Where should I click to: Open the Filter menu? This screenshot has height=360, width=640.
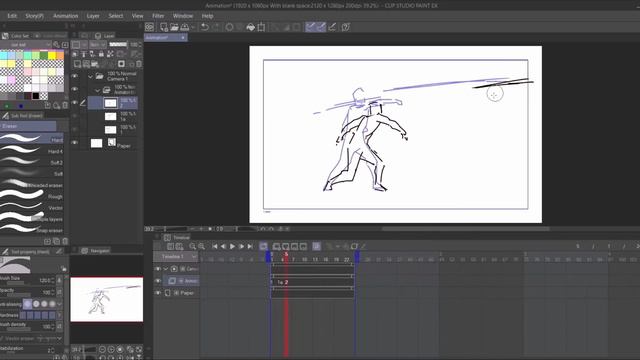158,16
